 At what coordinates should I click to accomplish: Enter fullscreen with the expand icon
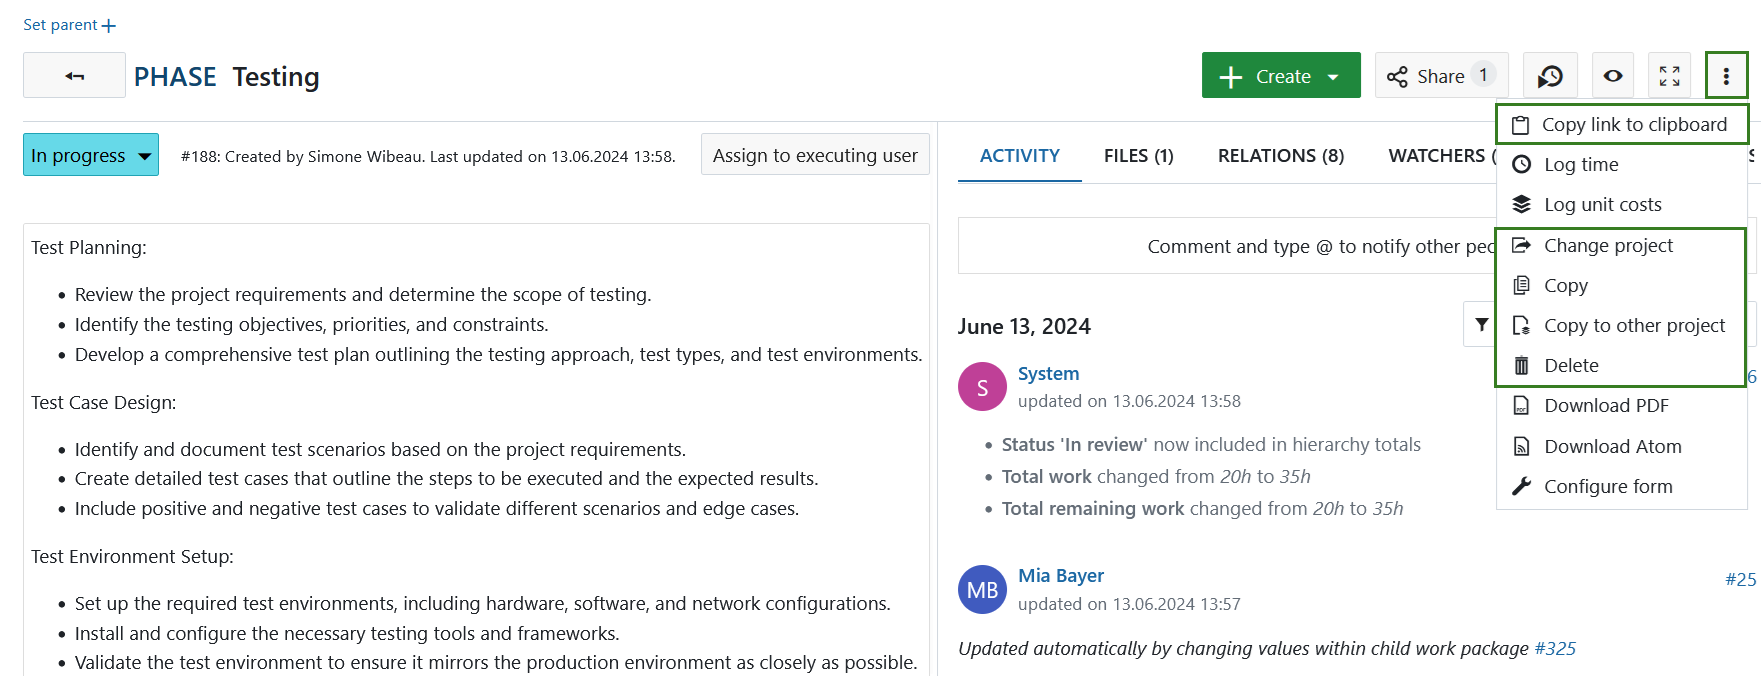[x=1669, y=76]
